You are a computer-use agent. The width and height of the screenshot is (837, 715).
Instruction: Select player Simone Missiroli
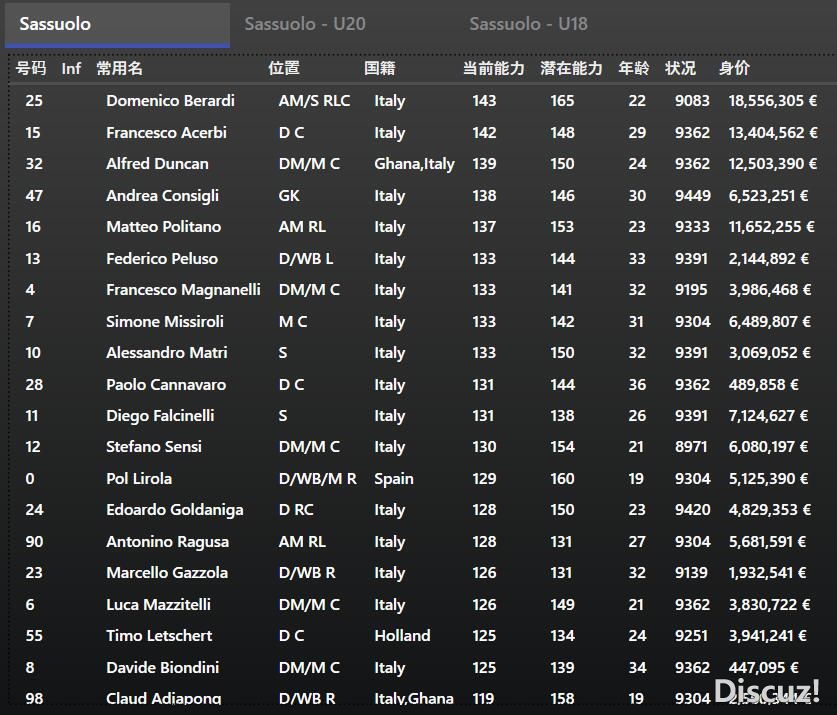(x=164, y=322)
